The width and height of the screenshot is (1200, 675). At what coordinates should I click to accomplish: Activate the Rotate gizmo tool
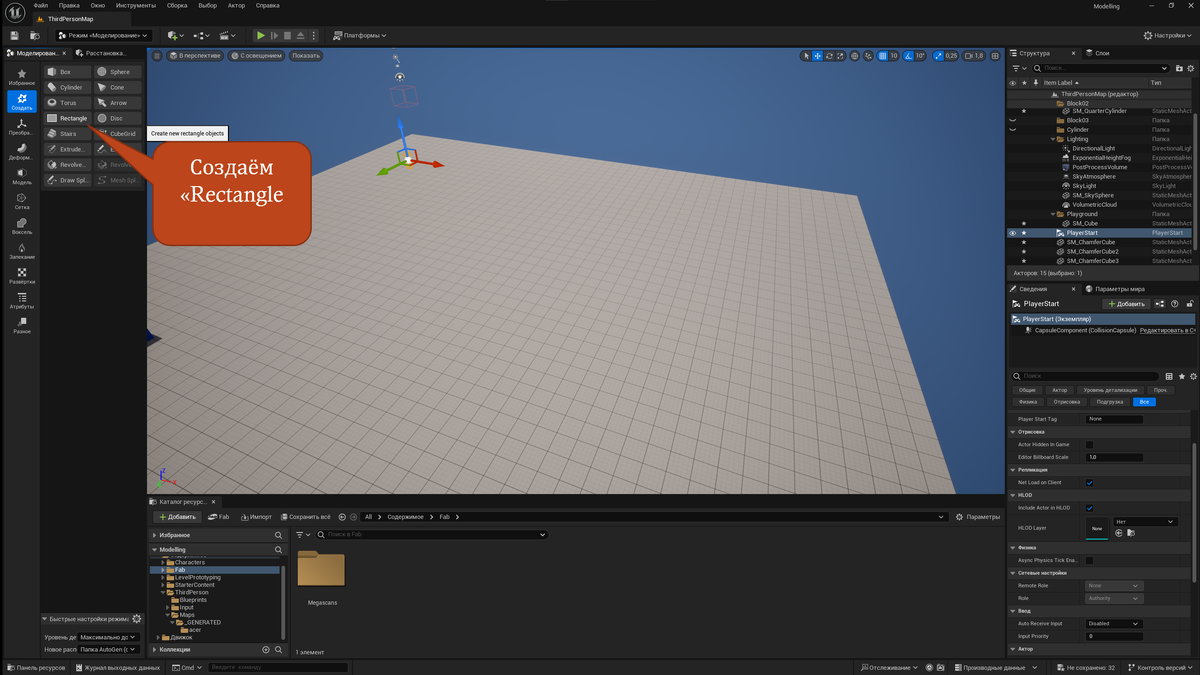coord(830,56)
